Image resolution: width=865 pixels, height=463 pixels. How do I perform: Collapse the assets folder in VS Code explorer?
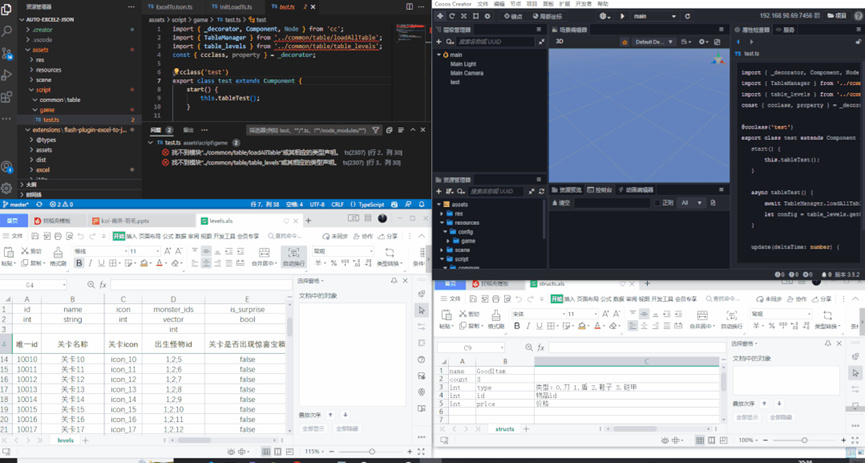pyautogui.click(x=40, y=49)
